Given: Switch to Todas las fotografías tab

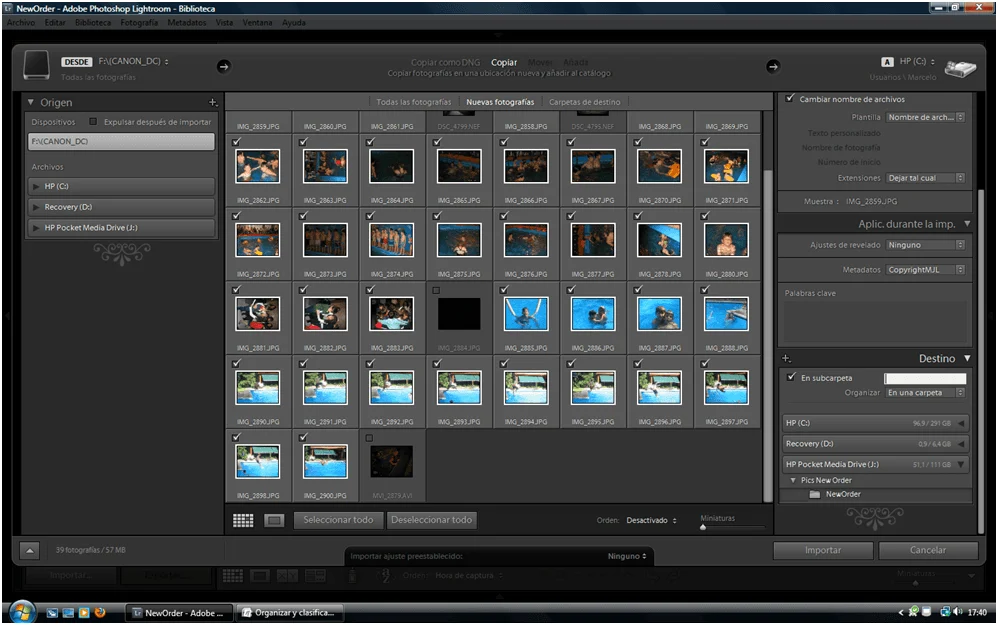Looking at the screenshot, I should tap(413, 102).
